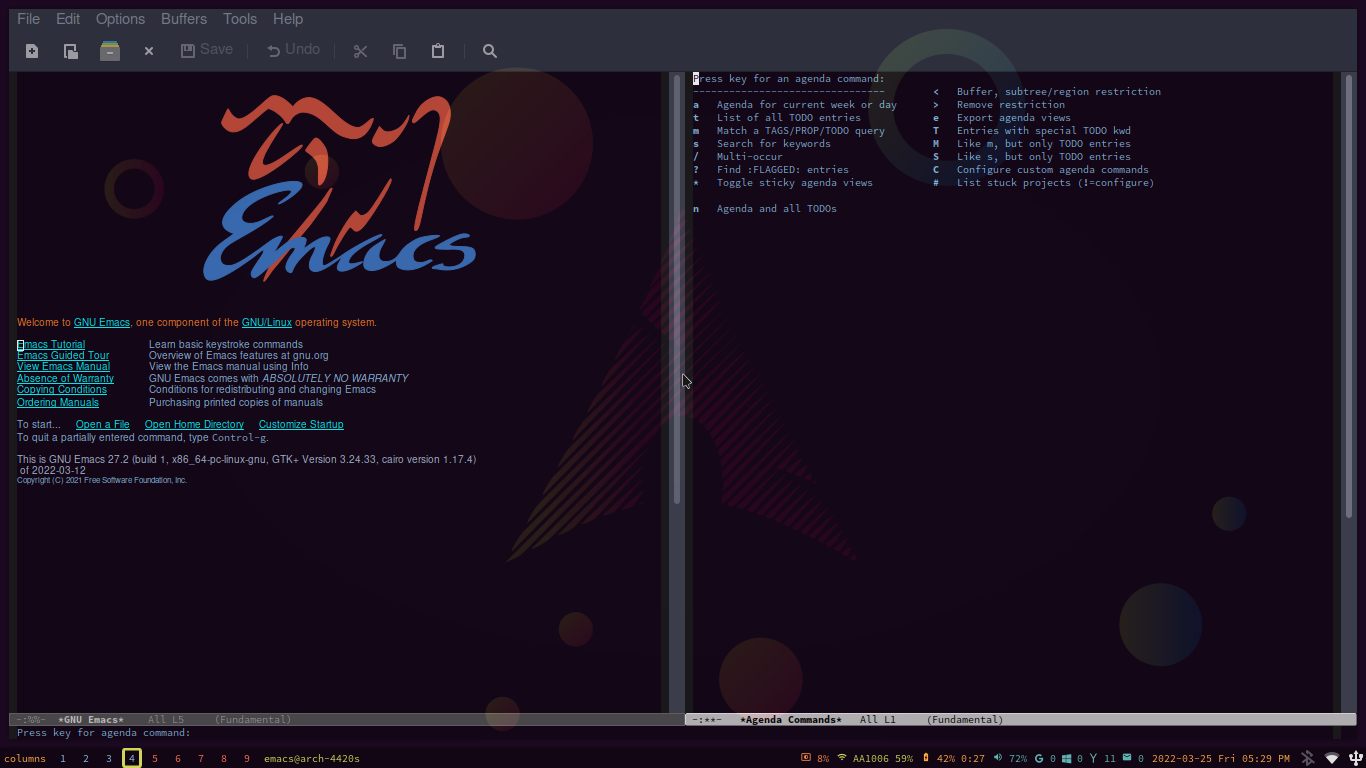
Task: Click the volume speaker icon in status bar
Action: pyautogui.click(x=998, y=758)
